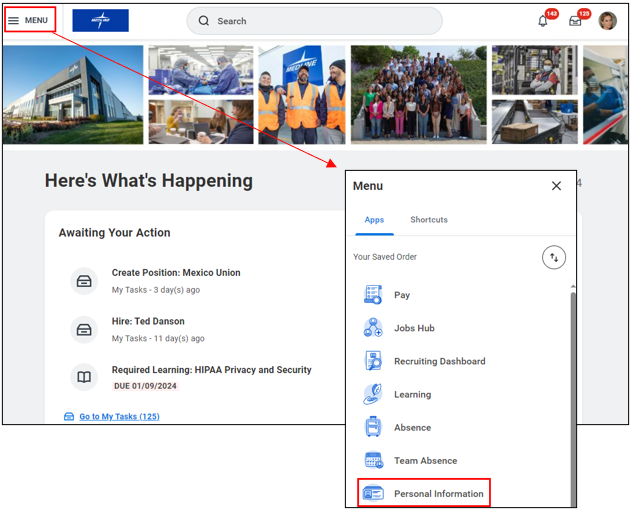633x510 pixels.
Task: Open the Pay app
Action: [x=402, y=295]
